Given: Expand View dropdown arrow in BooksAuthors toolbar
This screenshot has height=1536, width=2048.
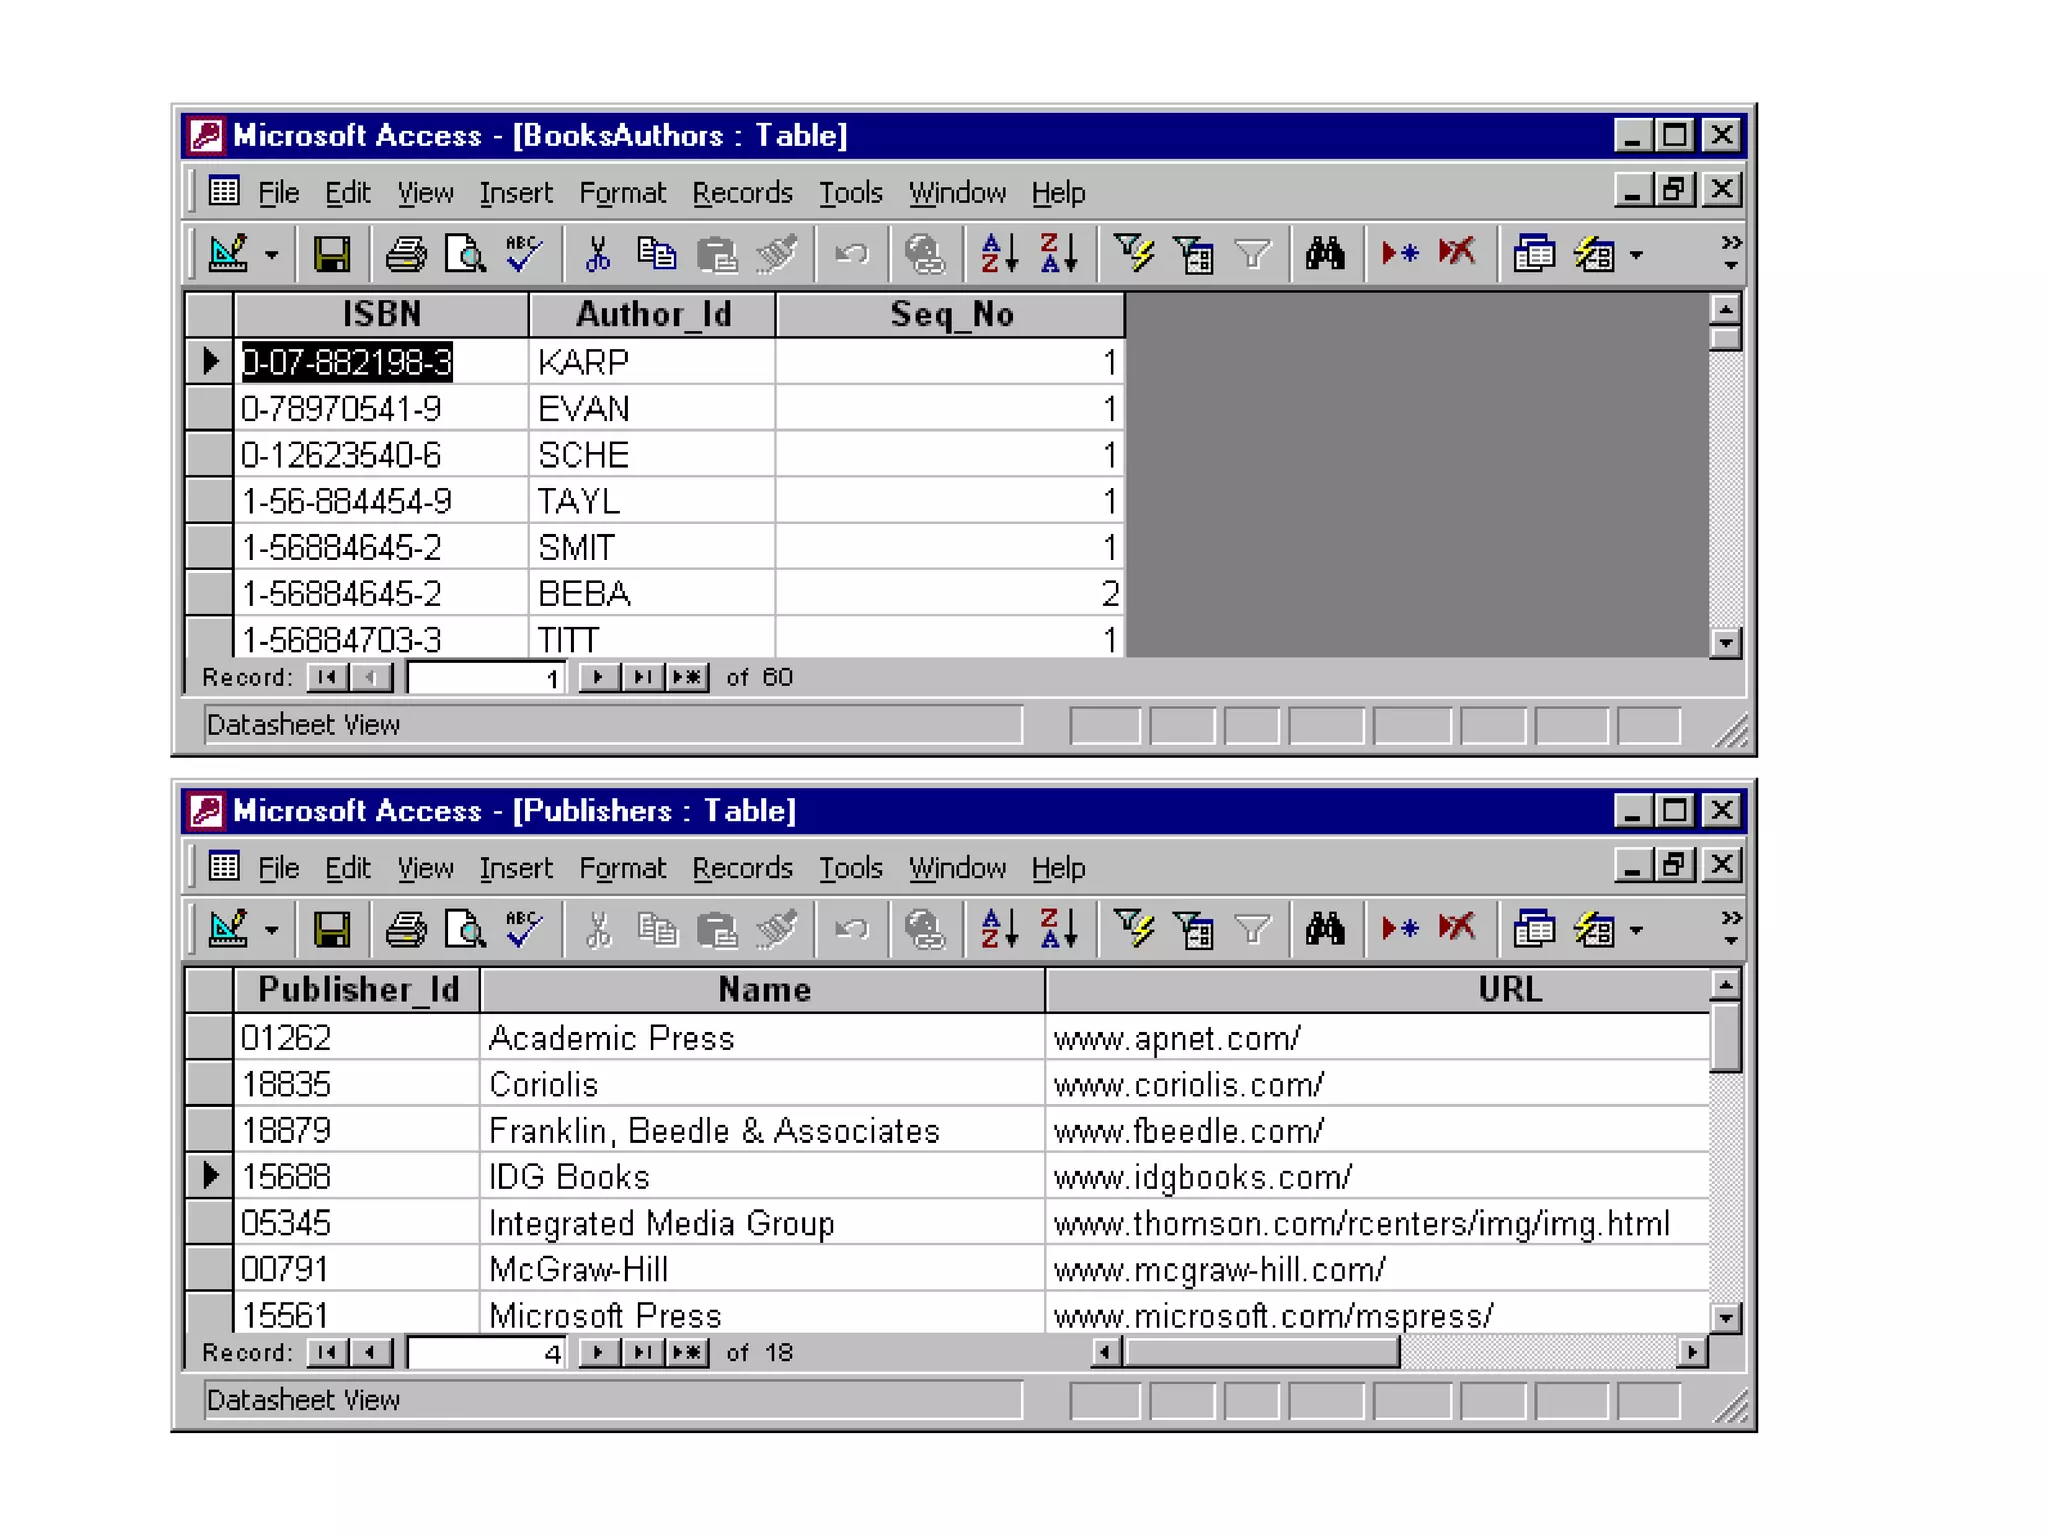Looking at the screenshot, I should click(x=271, y=256).
